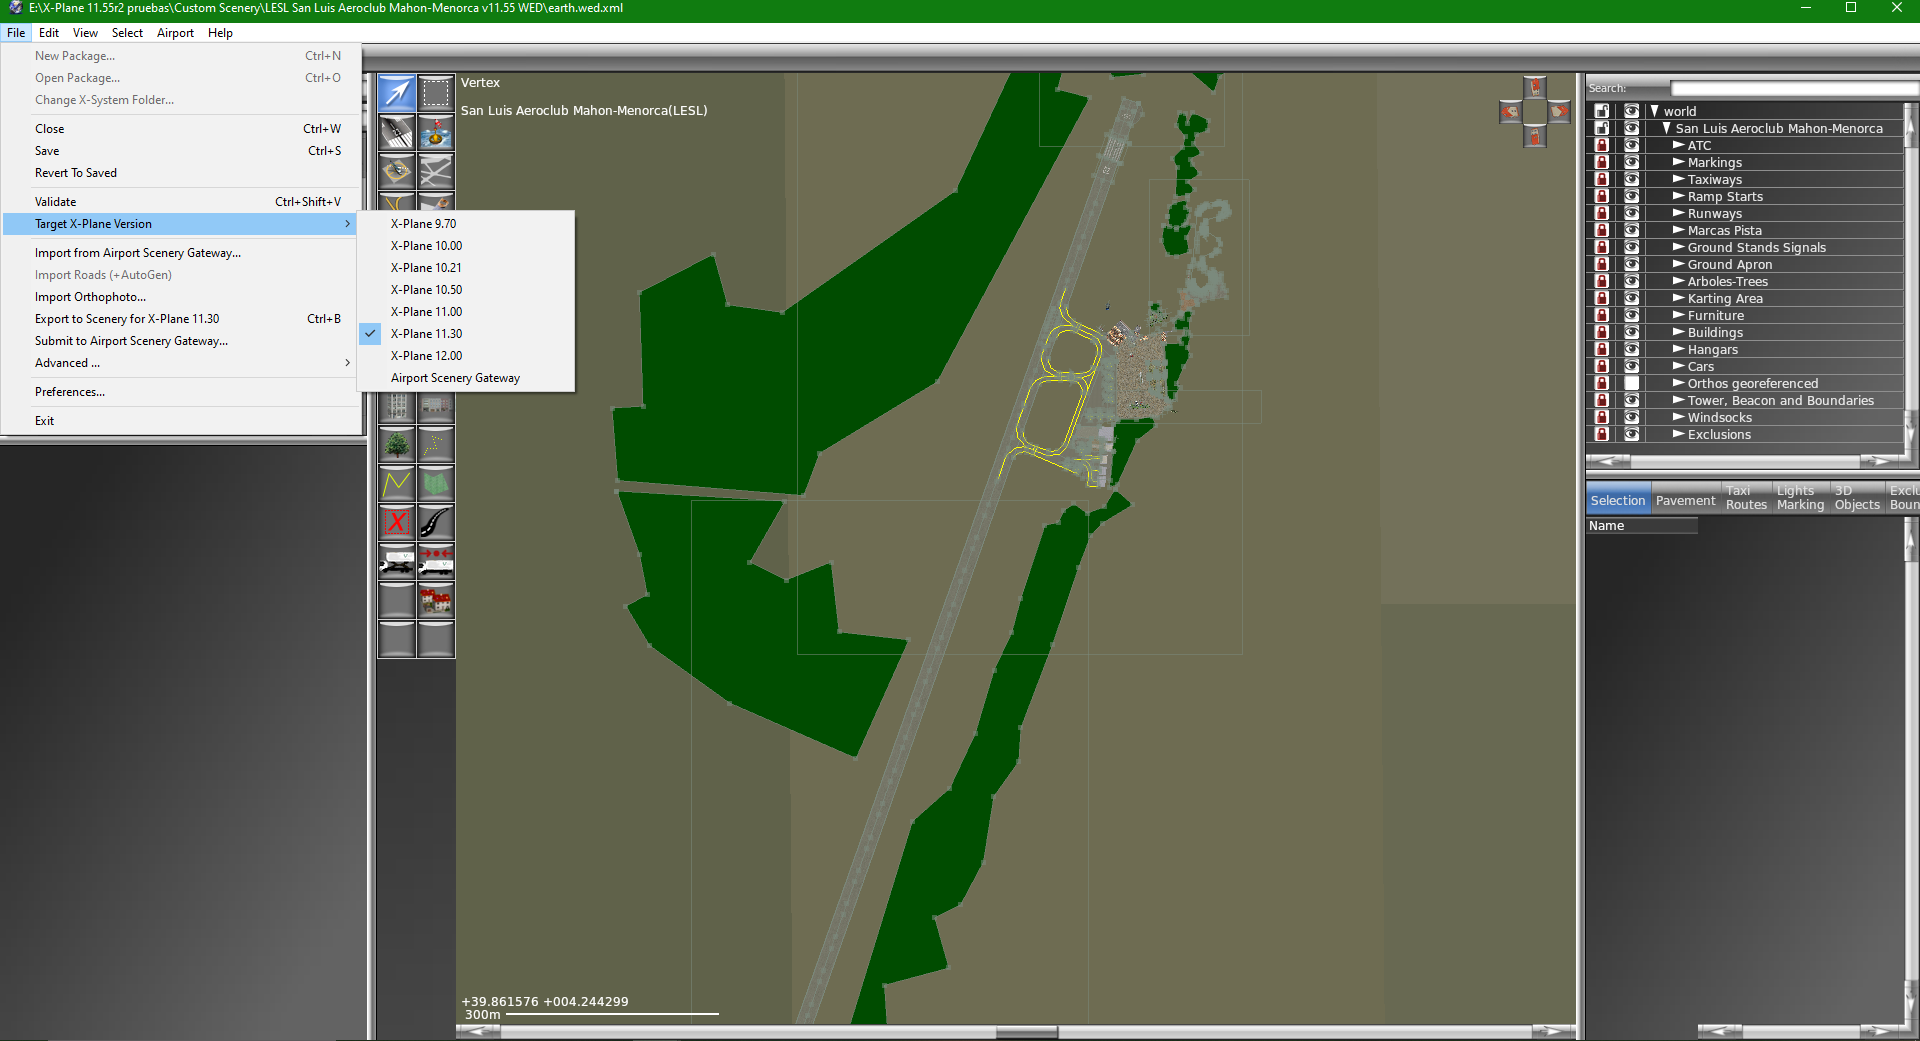
Task: Select the Object placement houses tool
Action: point(436,600)
